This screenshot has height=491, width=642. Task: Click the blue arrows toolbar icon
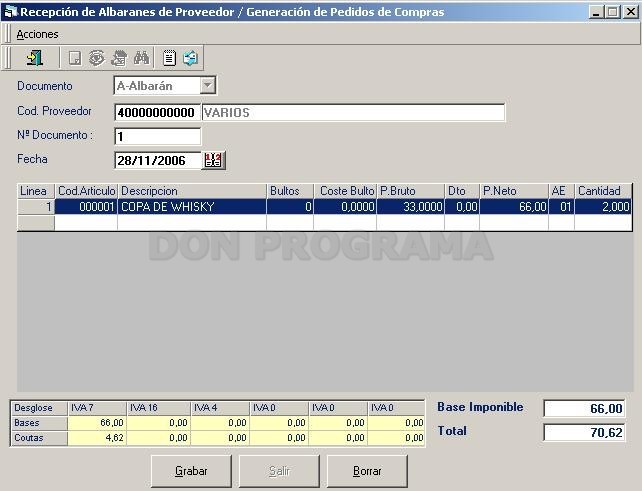(190, 58)
